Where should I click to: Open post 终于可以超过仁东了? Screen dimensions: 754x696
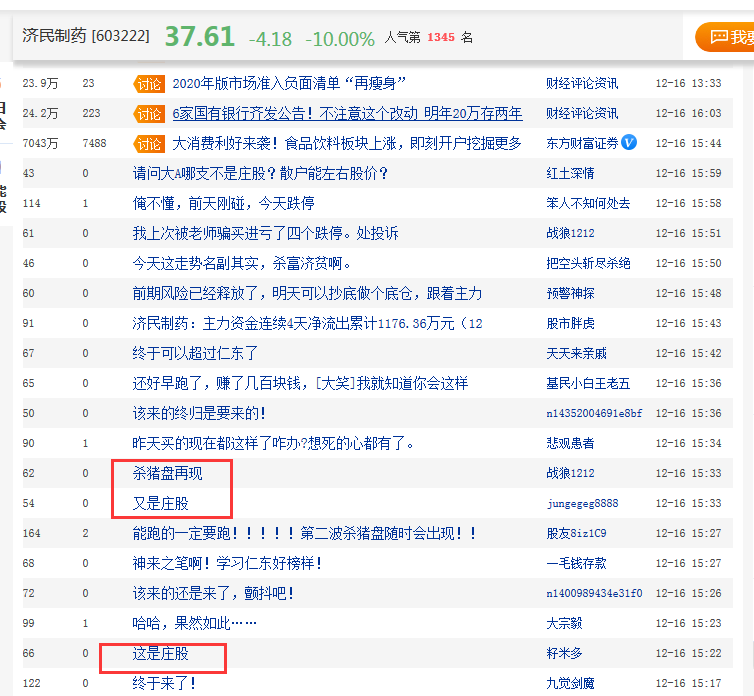tap(195, 354)
